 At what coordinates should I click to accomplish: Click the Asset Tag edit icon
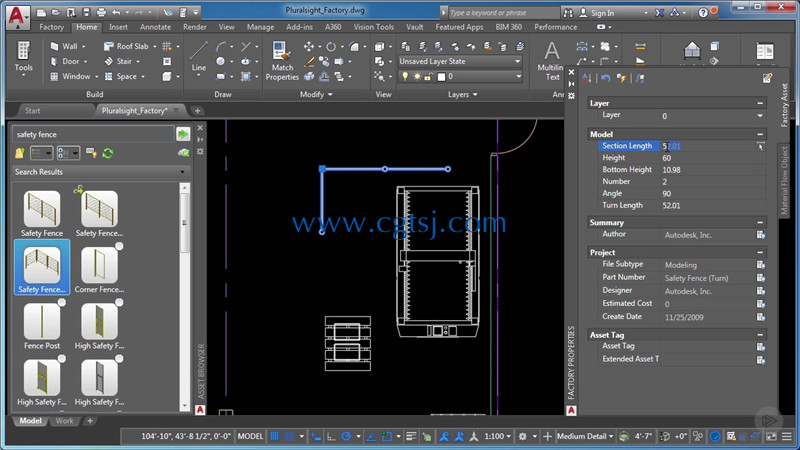[760, 347]
